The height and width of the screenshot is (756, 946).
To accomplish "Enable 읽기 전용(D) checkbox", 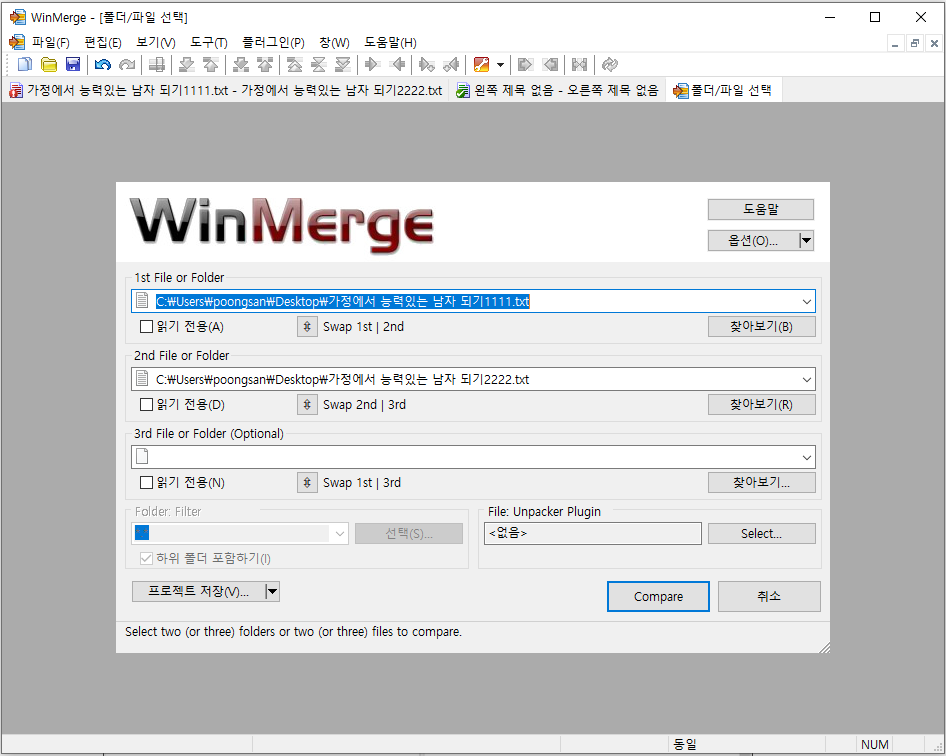I will click(x=146, y=405).
